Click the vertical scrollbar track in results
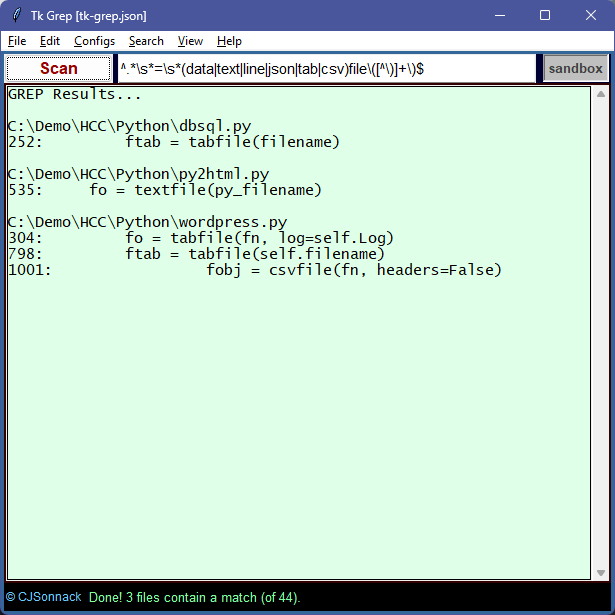The image size is (615, 615). coord(600,330)
